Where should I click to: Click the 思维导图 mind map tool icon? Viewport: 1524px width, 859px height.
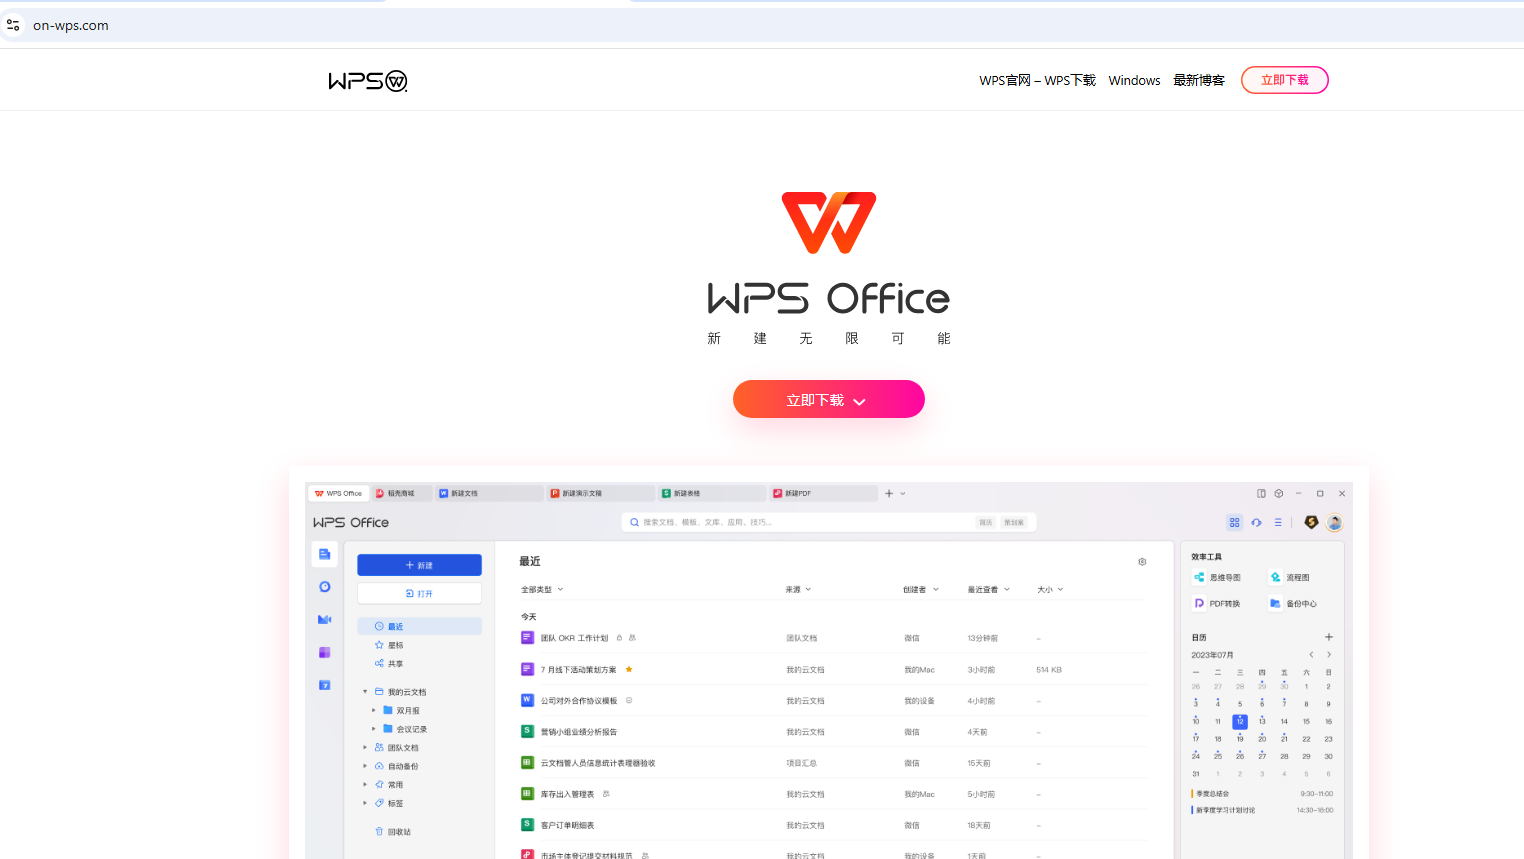tap(1199, 577)
